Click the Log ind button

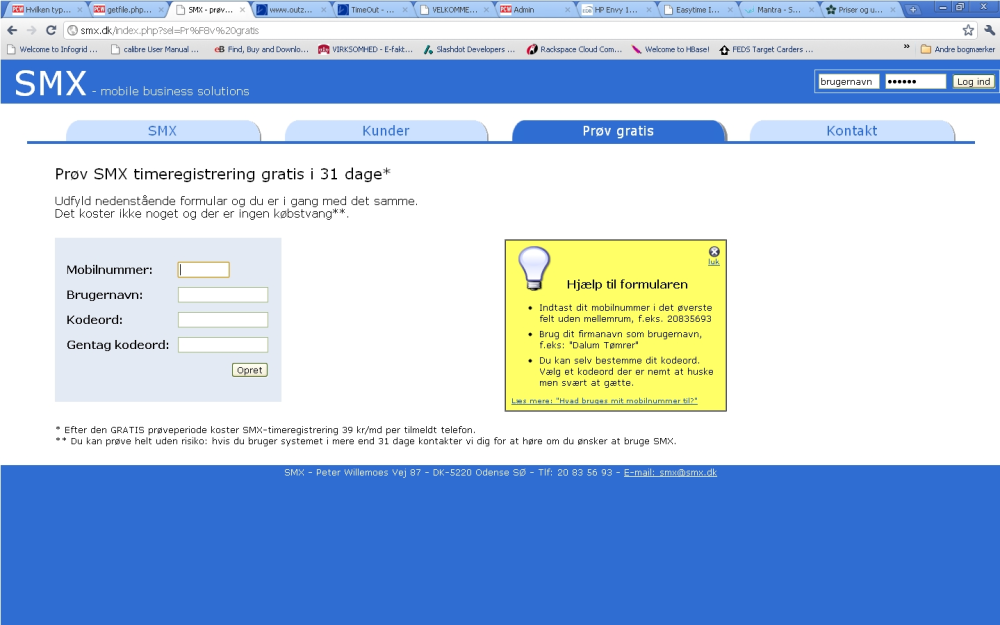click(x=973, y=82)
